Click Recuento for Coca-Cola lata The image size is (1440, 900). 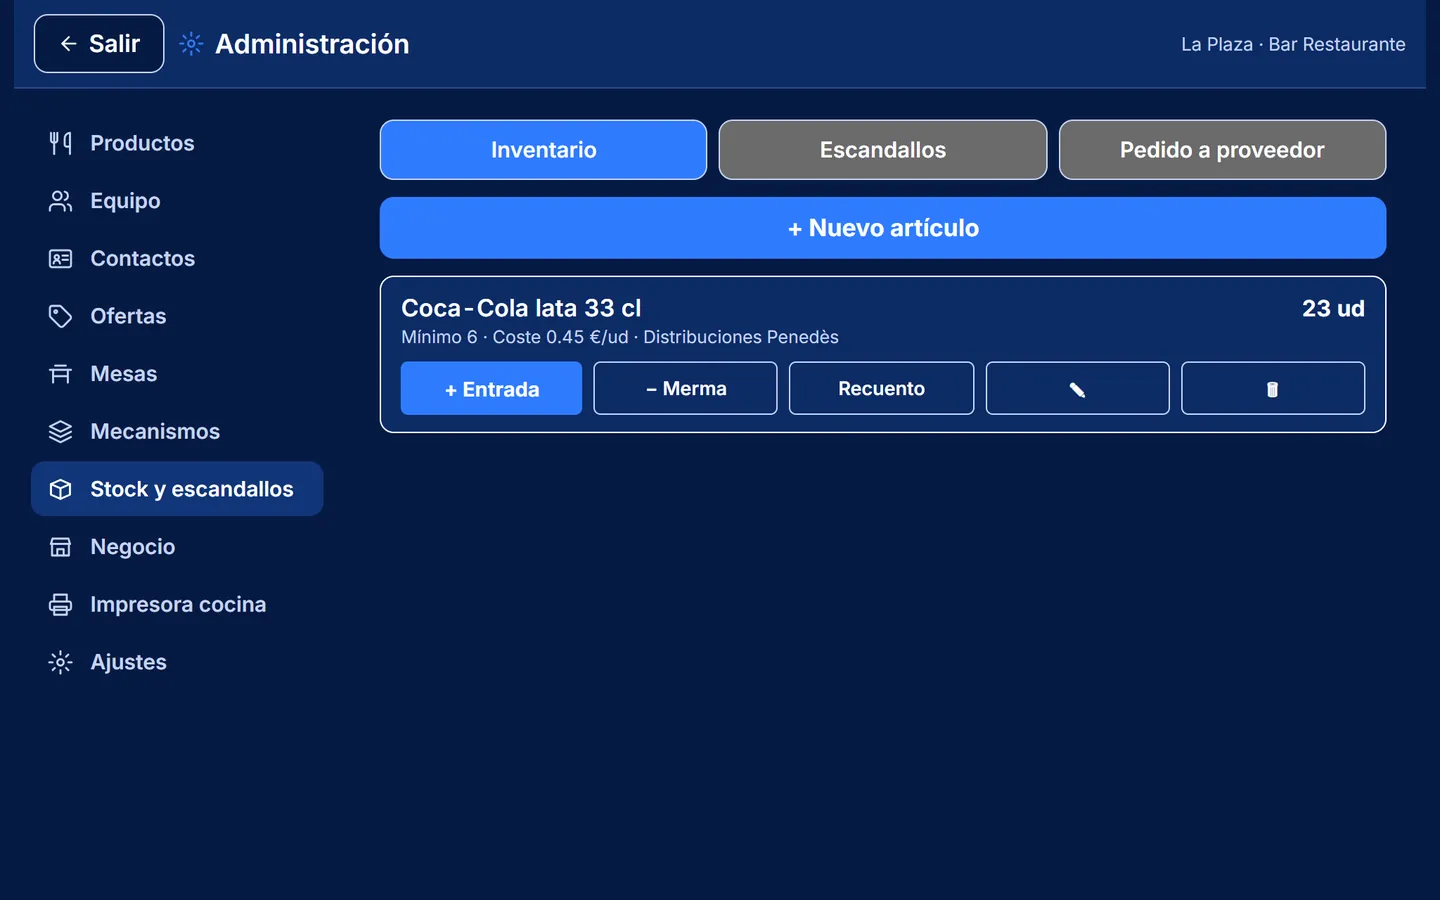tap(881, 388)
